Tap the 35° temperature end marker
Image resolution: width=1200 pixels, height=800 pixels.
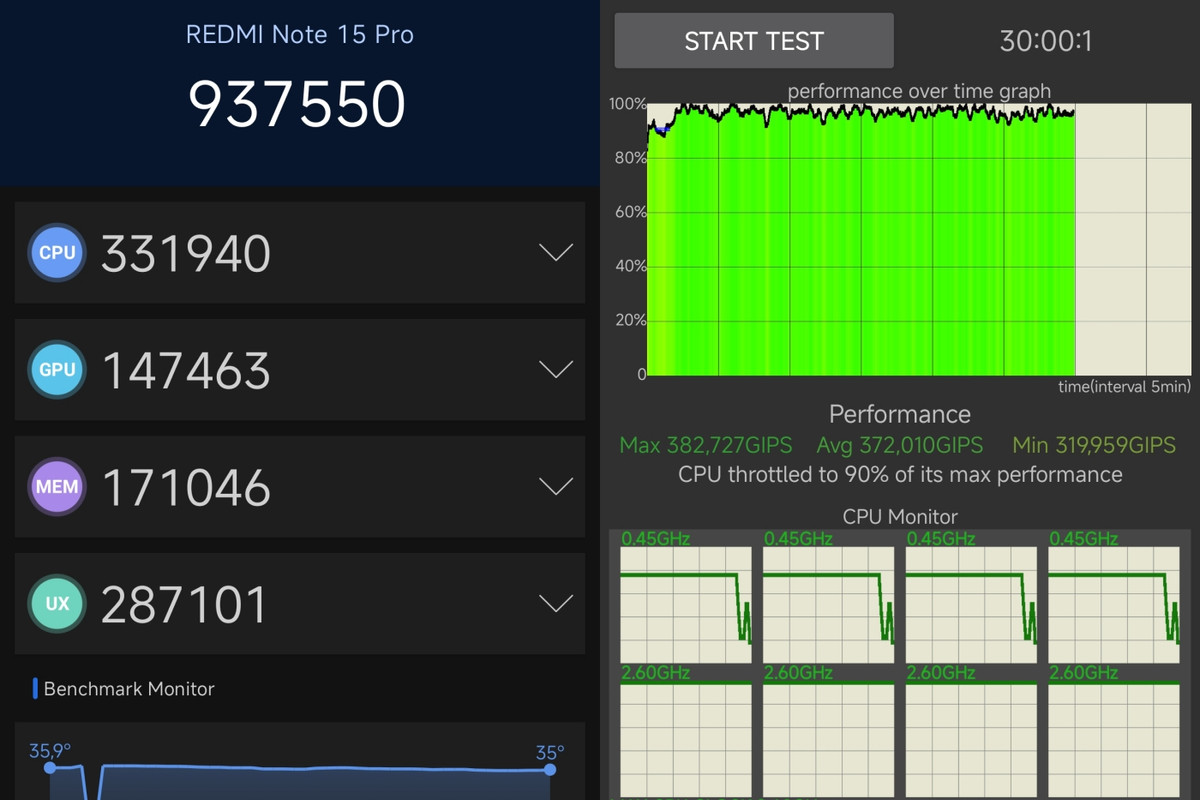(549, 769)
